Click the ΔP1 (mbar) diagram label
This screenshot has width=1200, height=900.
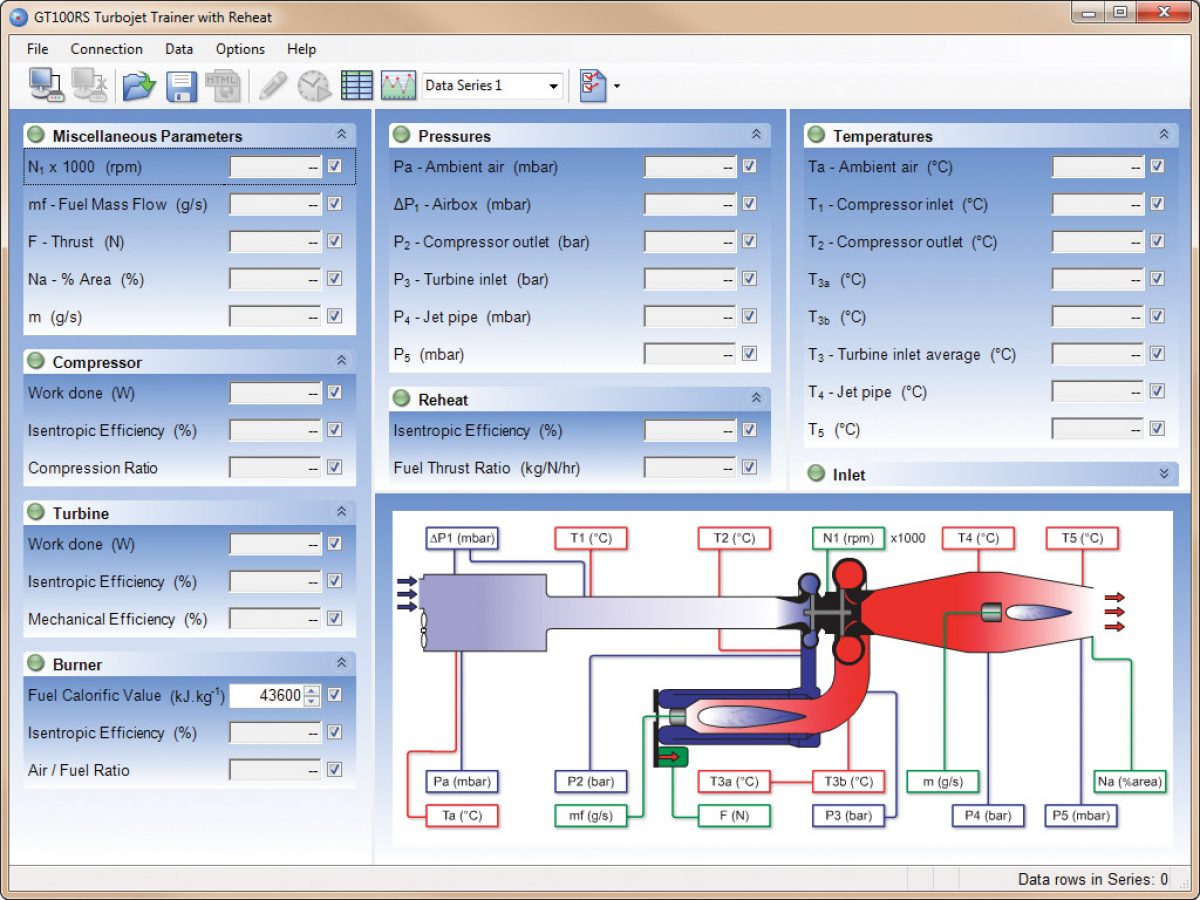click(461, 538)
